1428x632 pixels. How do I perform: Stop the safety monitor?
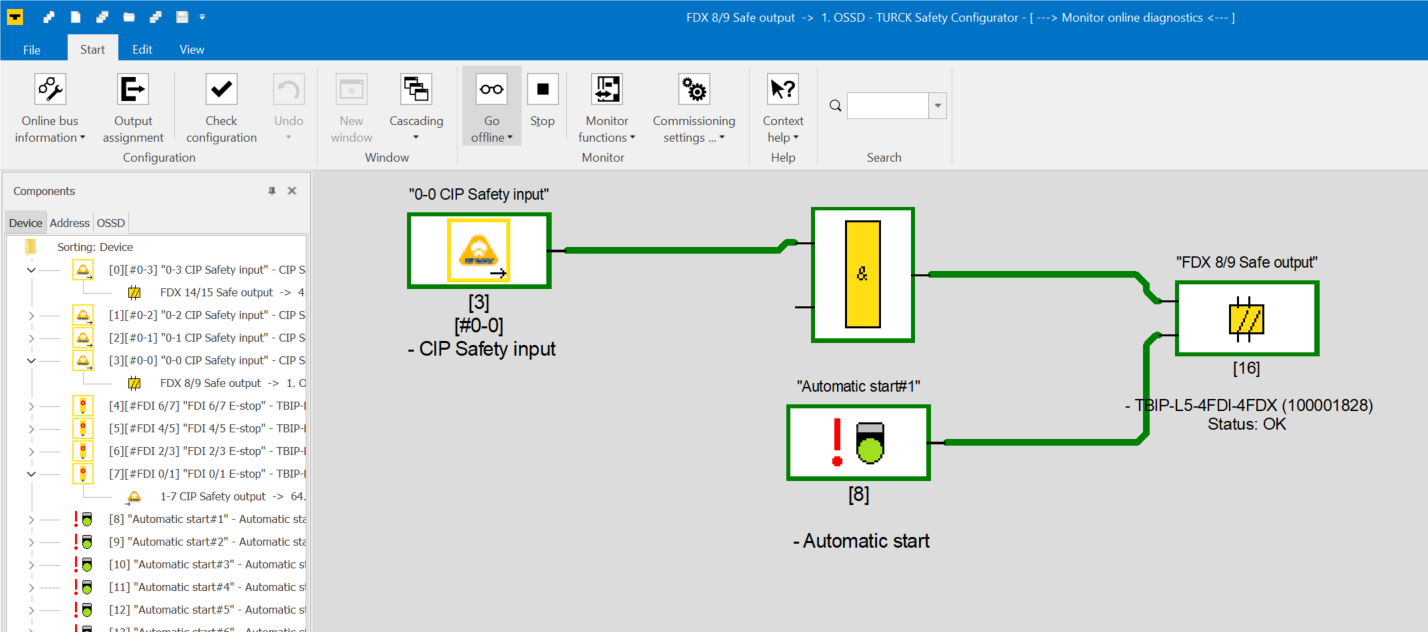542,101
